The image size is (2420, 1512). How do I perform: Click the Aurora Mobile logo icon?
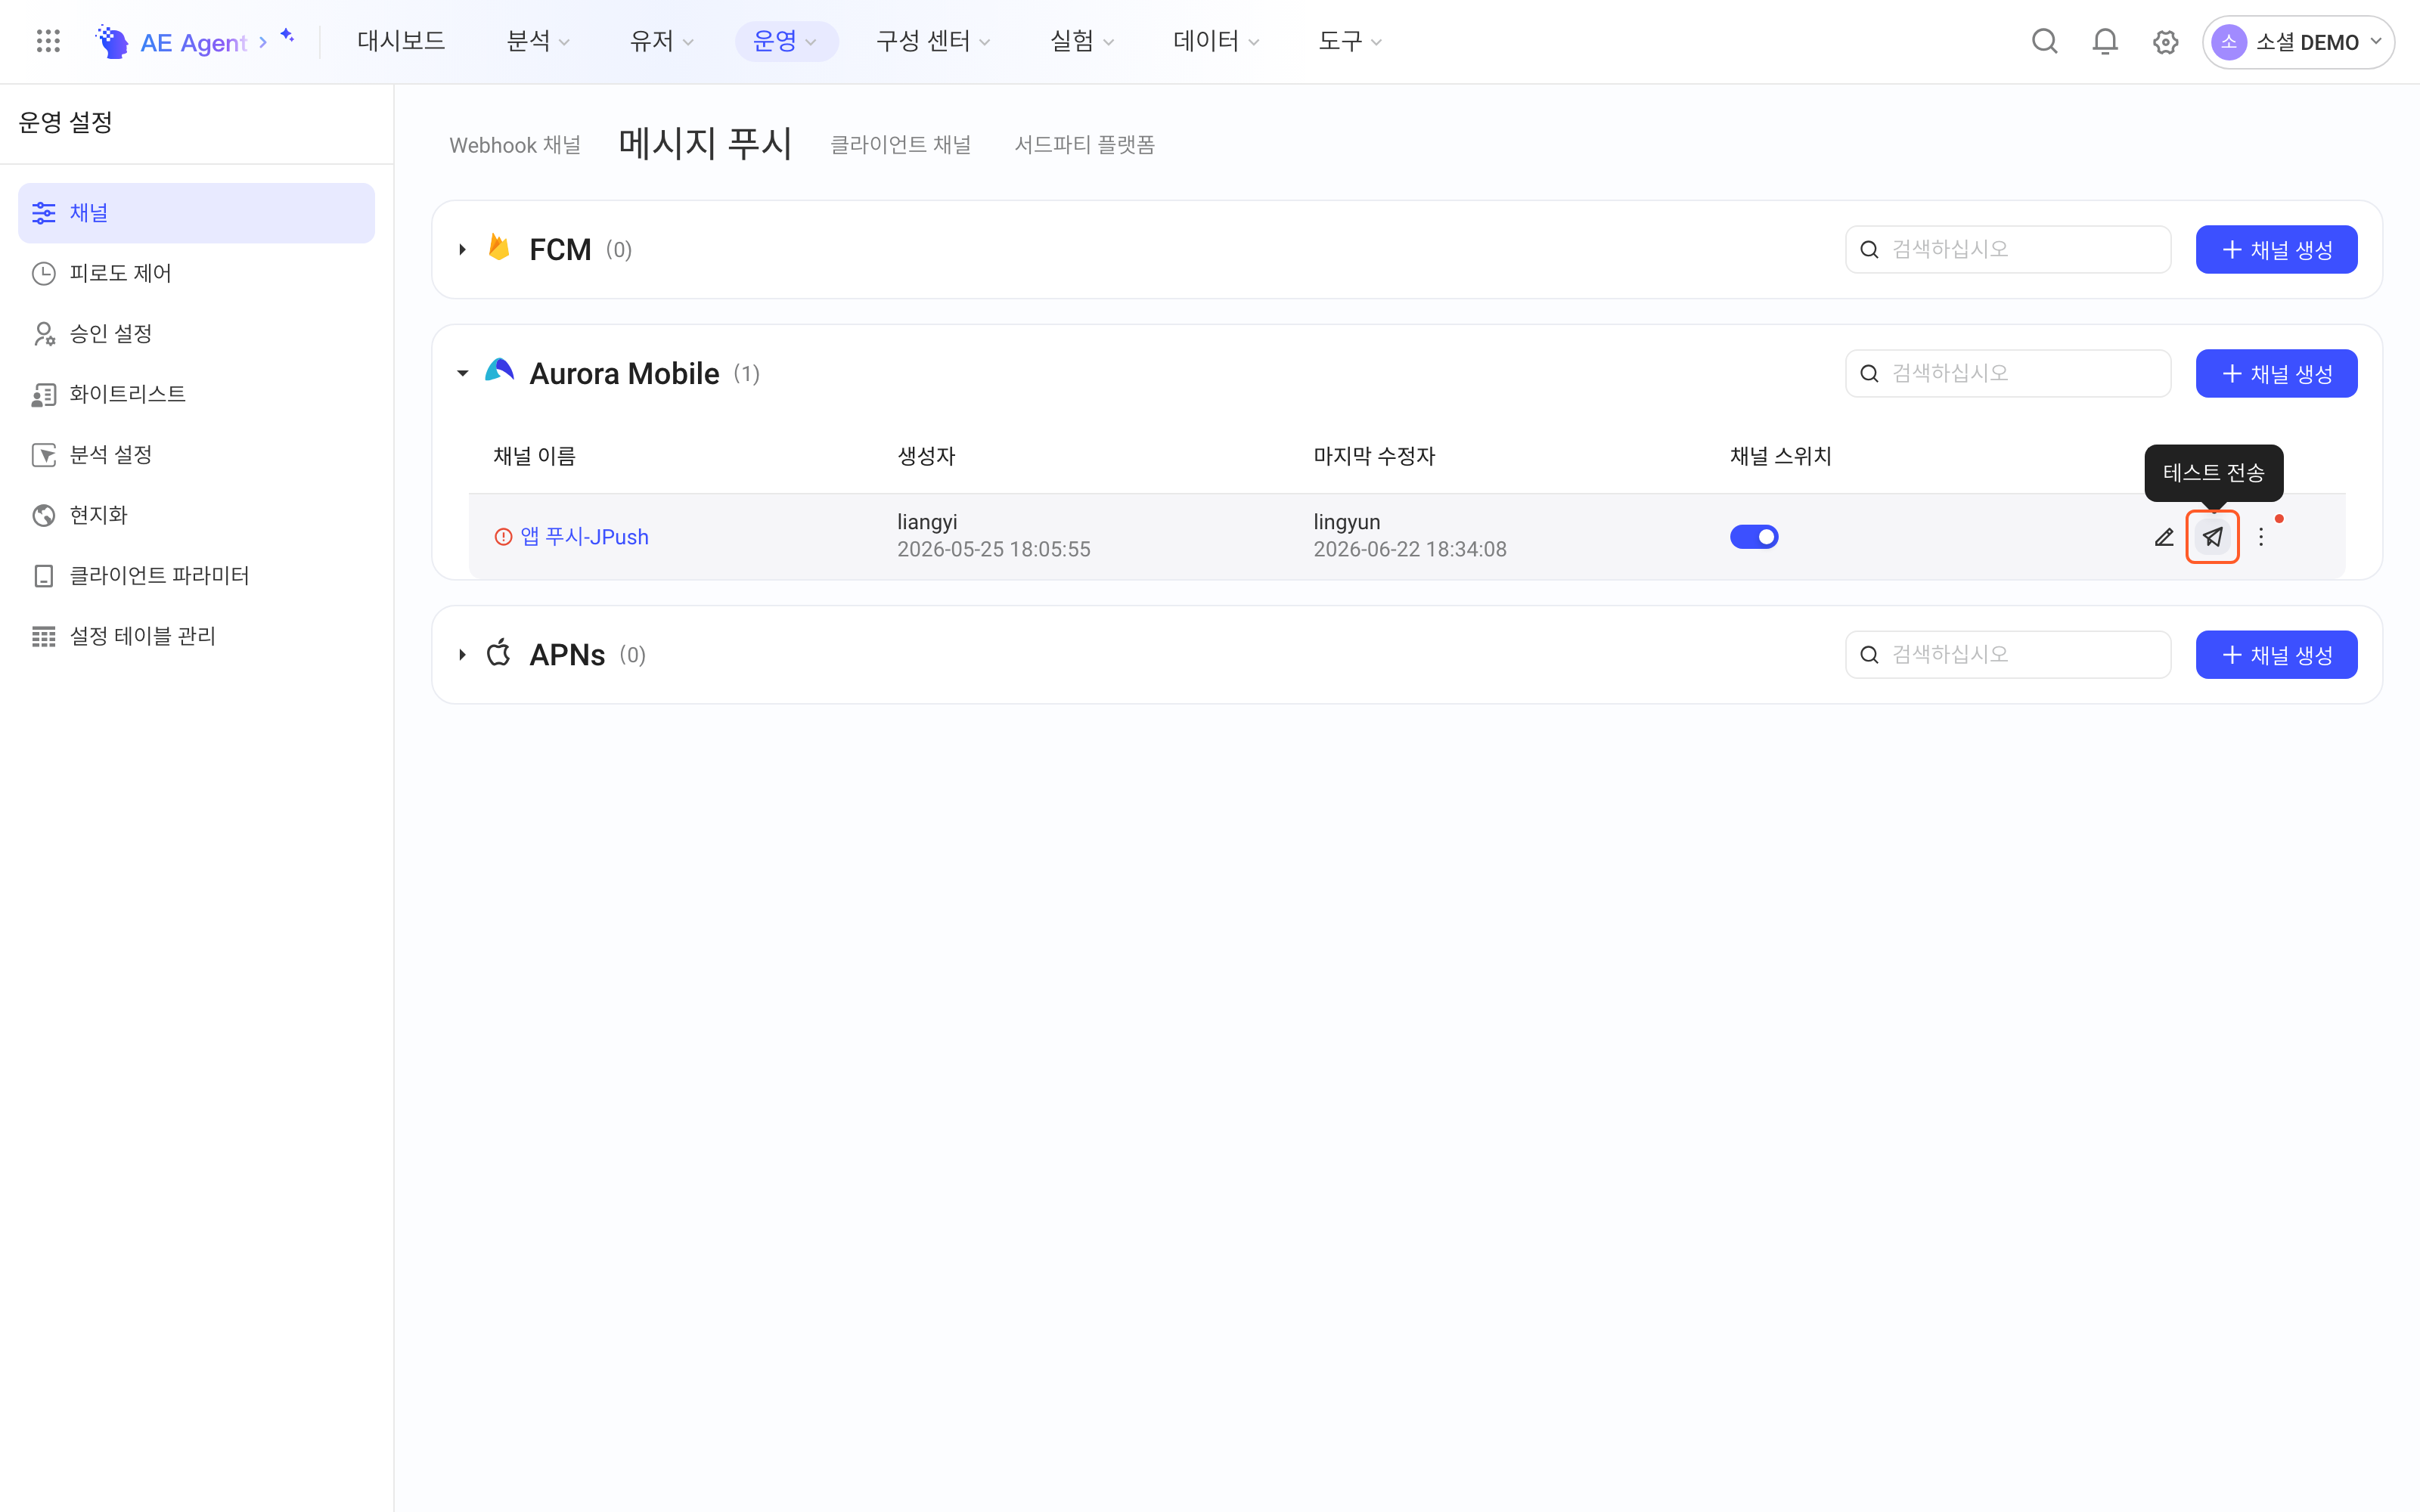(x=499, y=371)
